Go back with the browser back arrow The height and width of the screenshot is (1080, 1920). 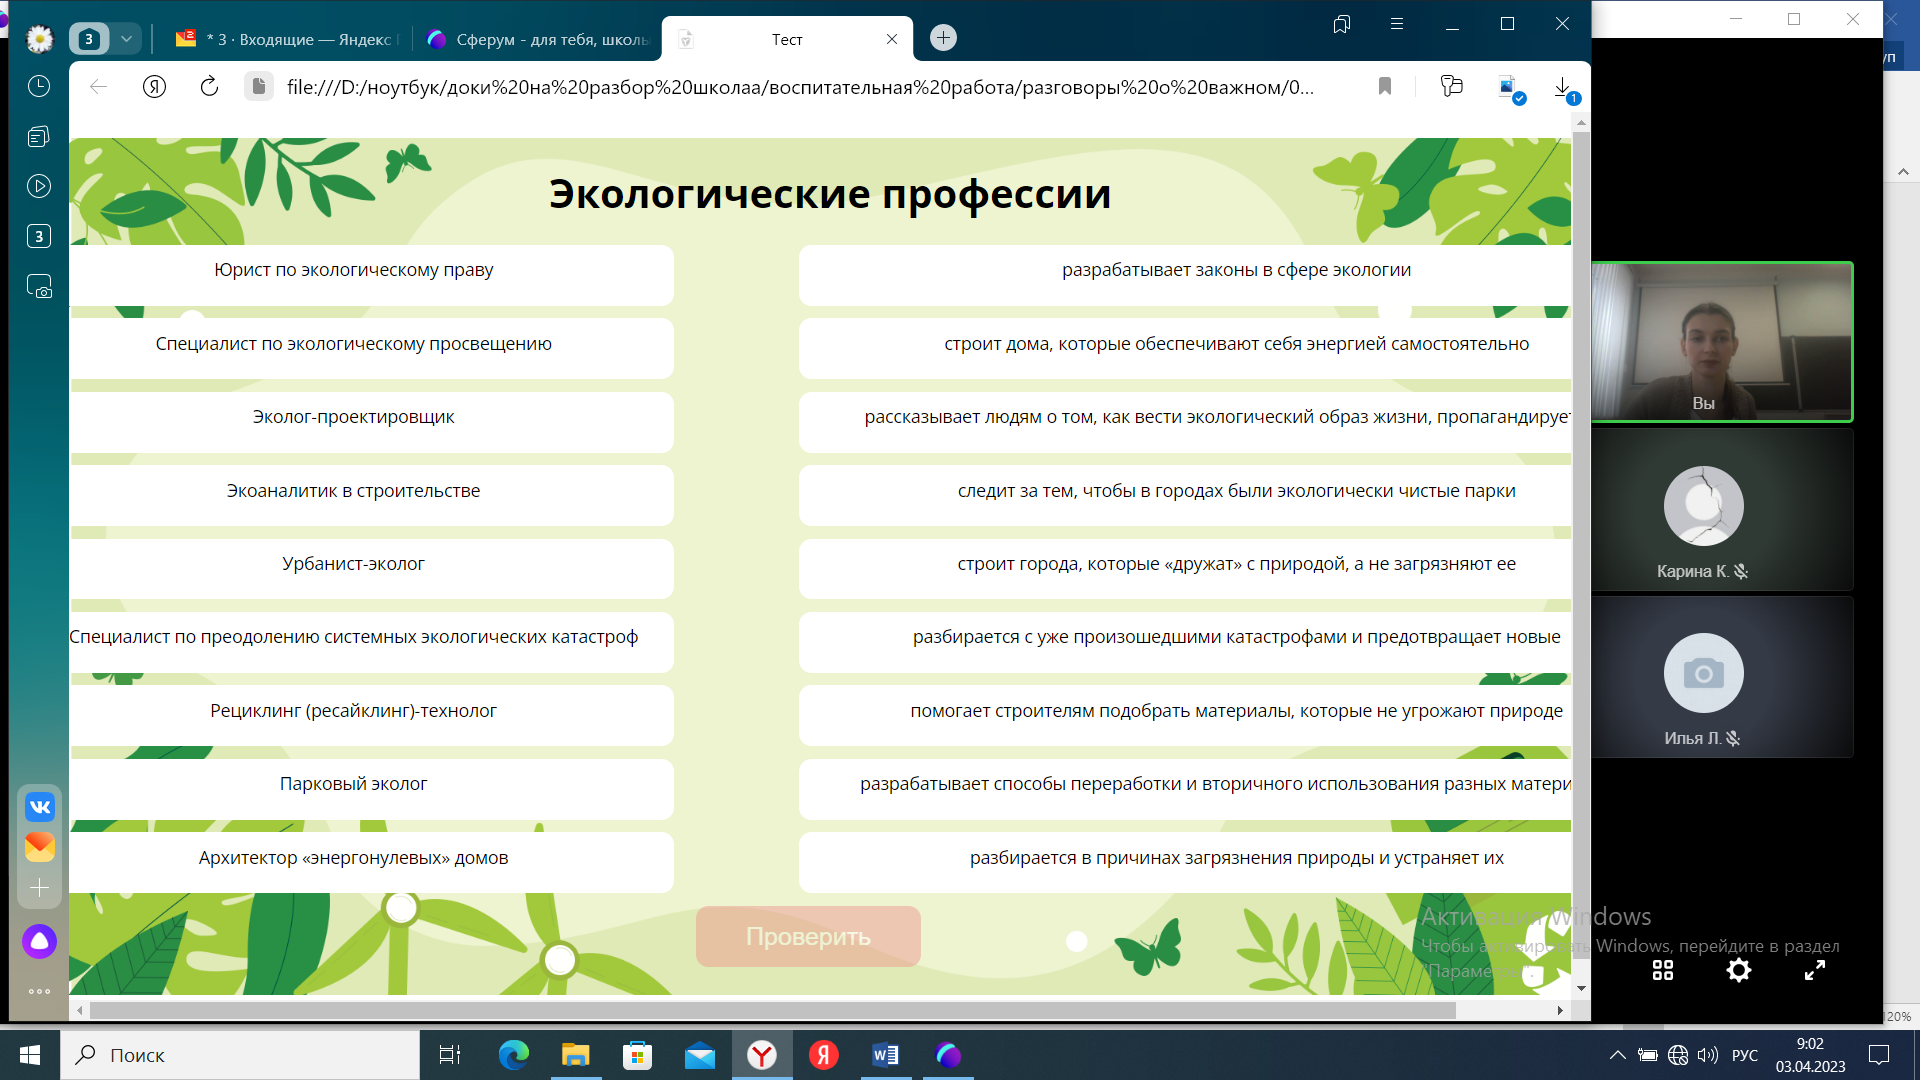pos(98,87)
